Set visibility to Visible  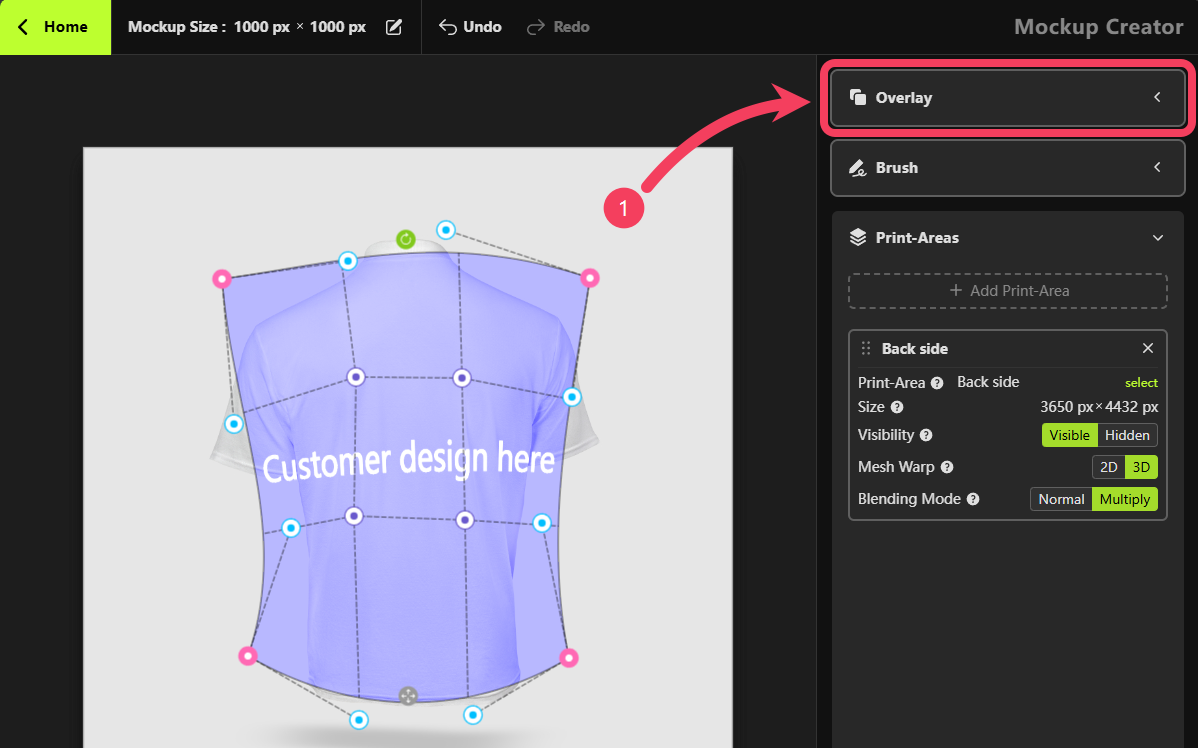click(x=1069, y=435)
